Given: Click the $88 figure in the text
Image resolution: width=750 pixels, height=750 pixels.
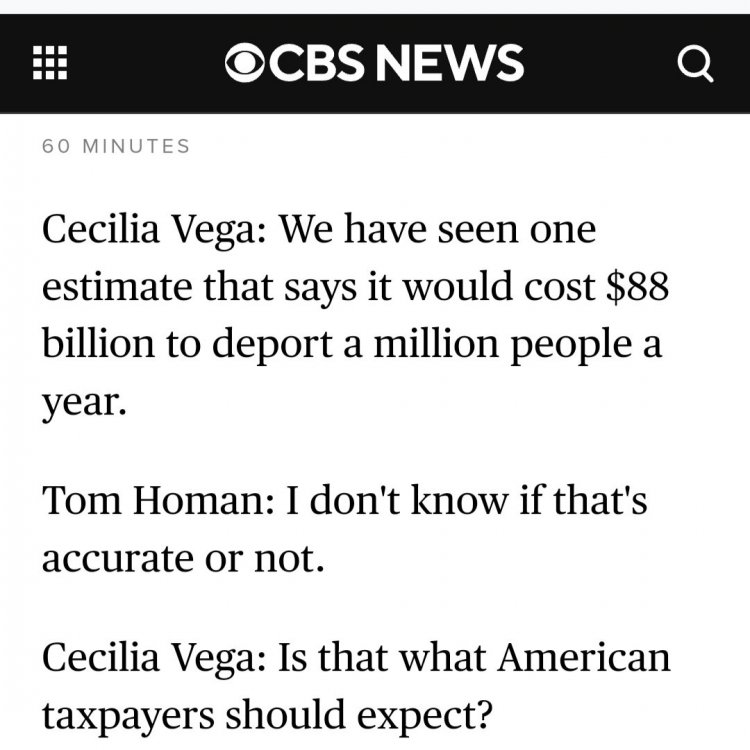Looking at the screenshot, I should click(x=638, y=287).
